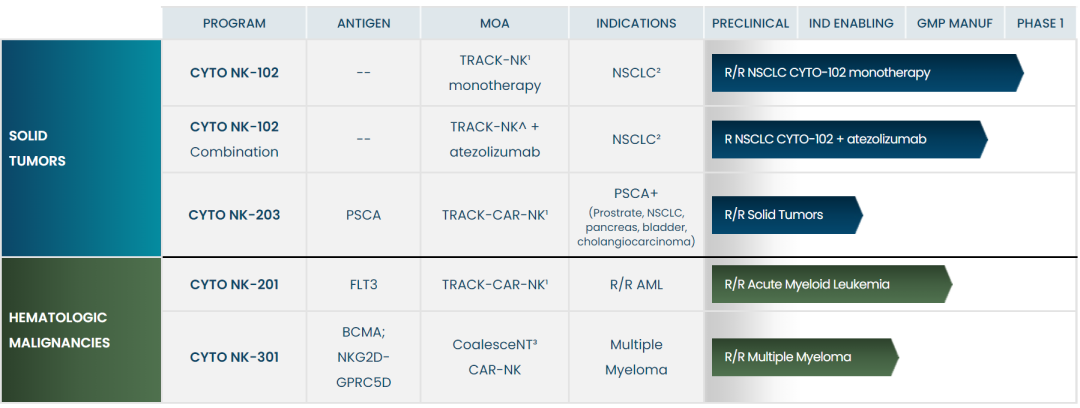Open the CYTO NK-203 program name

(234, 215)
